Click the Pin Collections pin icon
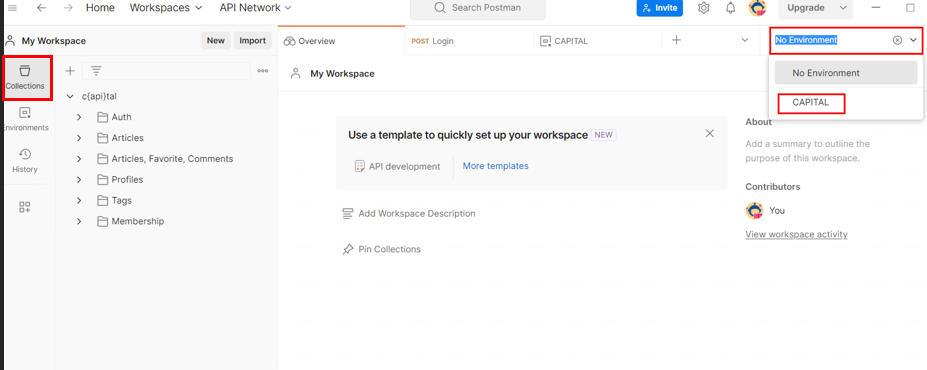The image size is (927, 370). click(348, 249)
